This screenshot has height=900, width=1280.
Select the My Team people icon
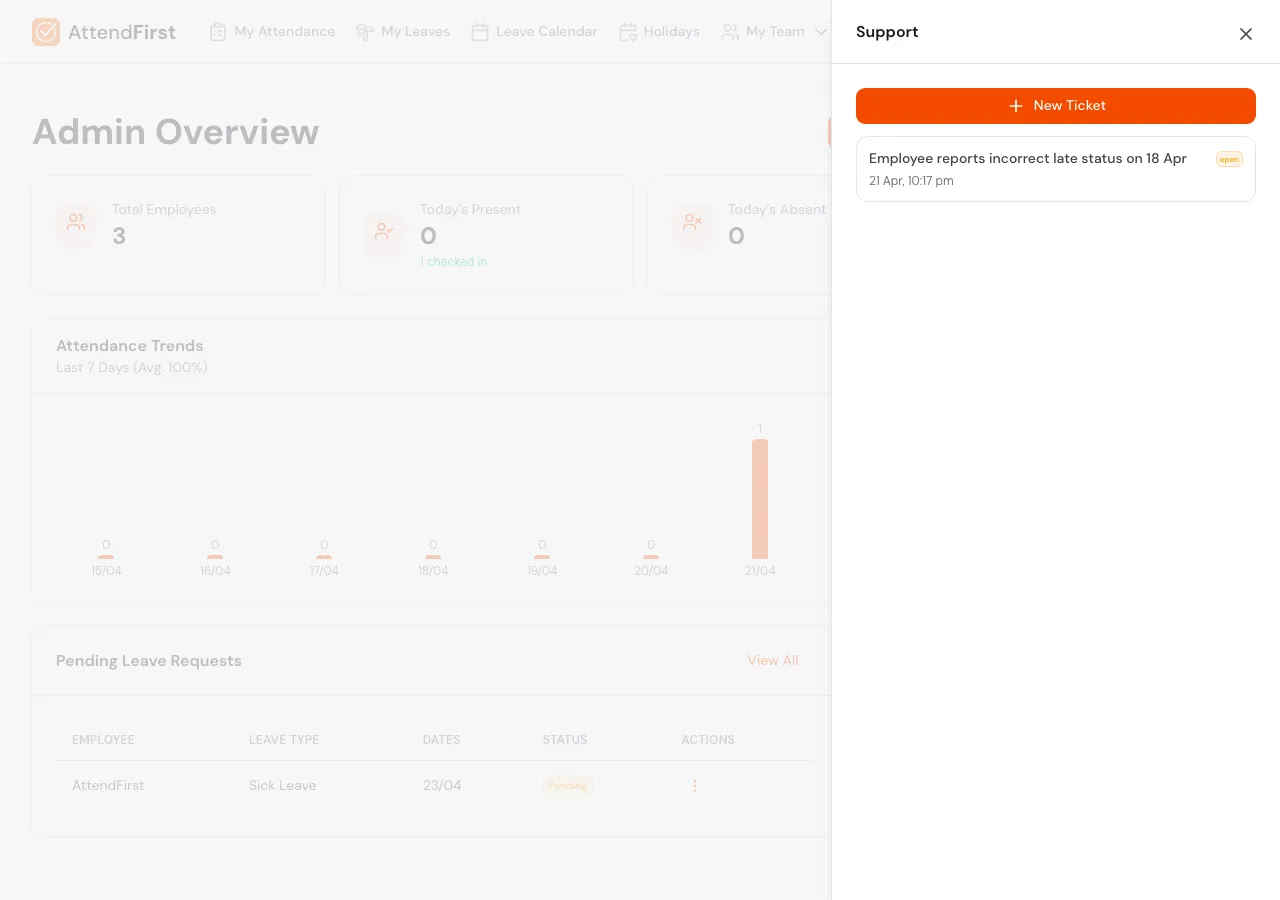point(729,31)
